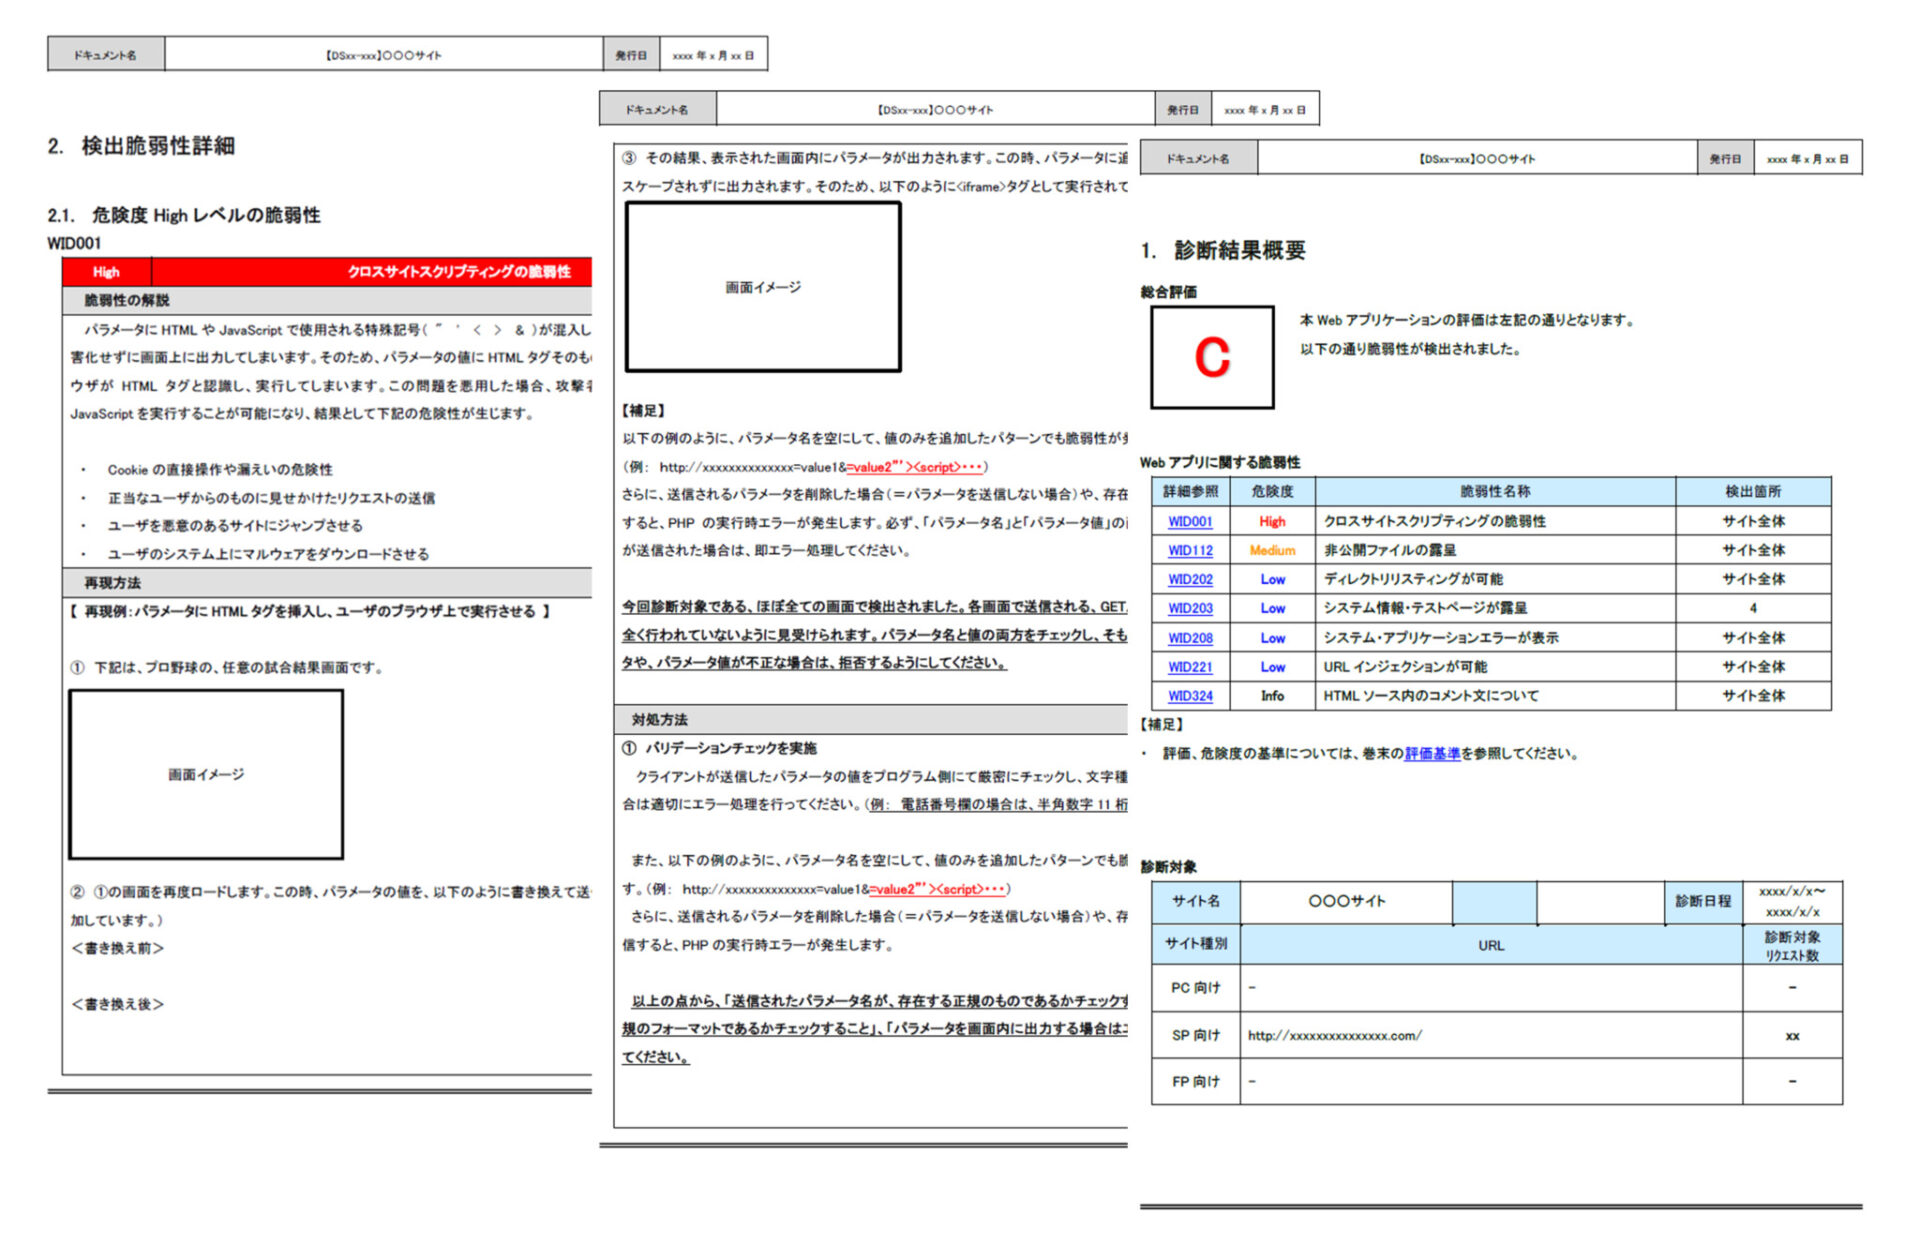Click the large red C overall rating box
Viewport: 1920px width, 1244px height.
[x=1212, y=357]
